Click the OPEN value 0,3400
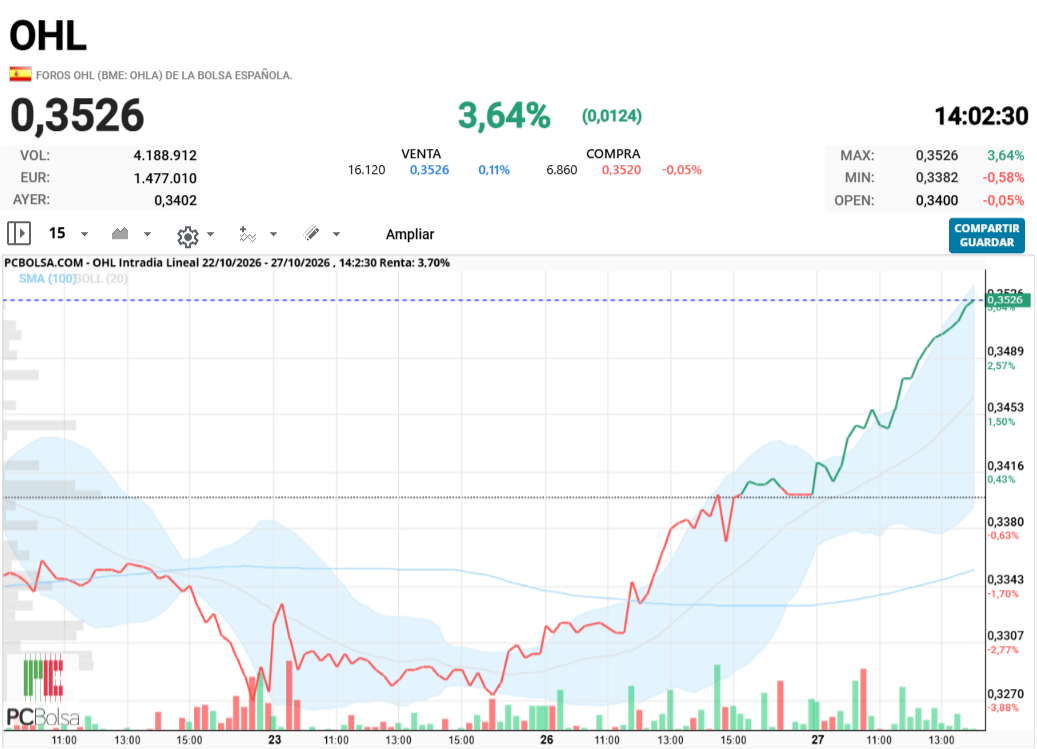Screen dimensions: 1037x749 click(936, 200)
